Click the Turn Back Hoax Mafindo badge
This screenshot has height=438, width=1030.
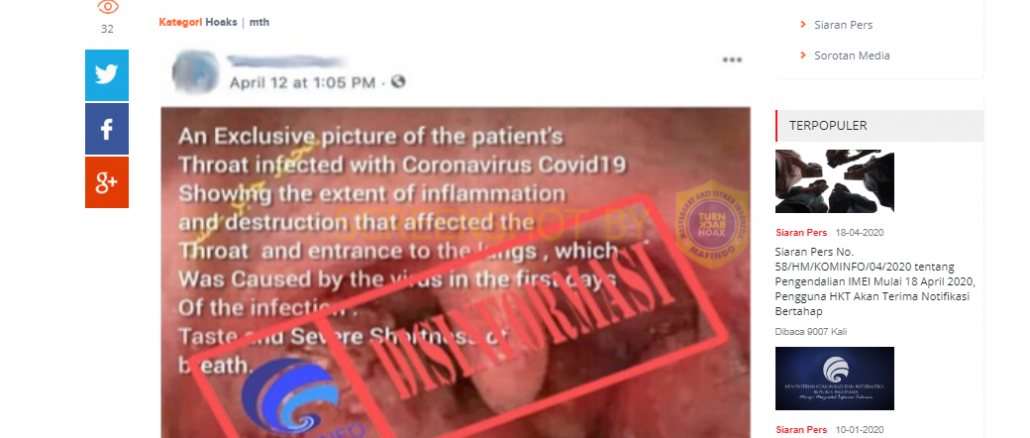pyautogui.click(x=711, y=224)
